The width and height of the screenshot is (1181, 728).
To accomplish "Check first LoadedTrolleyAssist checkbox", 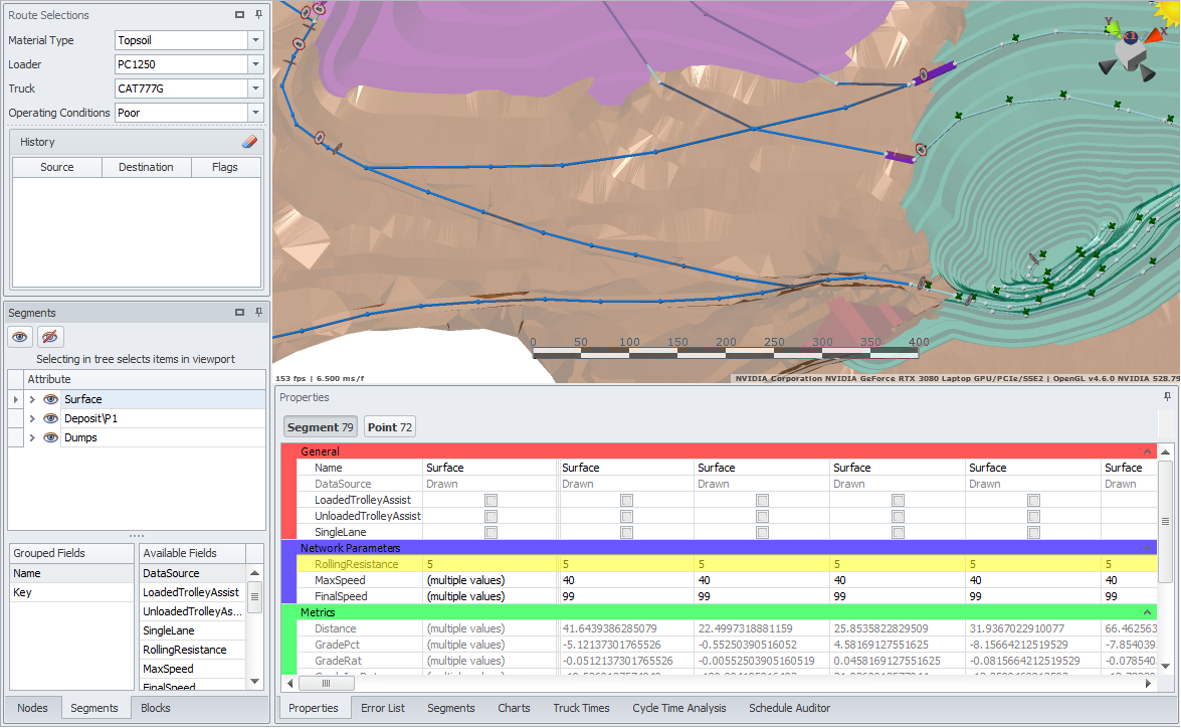I will coord(490,500).
